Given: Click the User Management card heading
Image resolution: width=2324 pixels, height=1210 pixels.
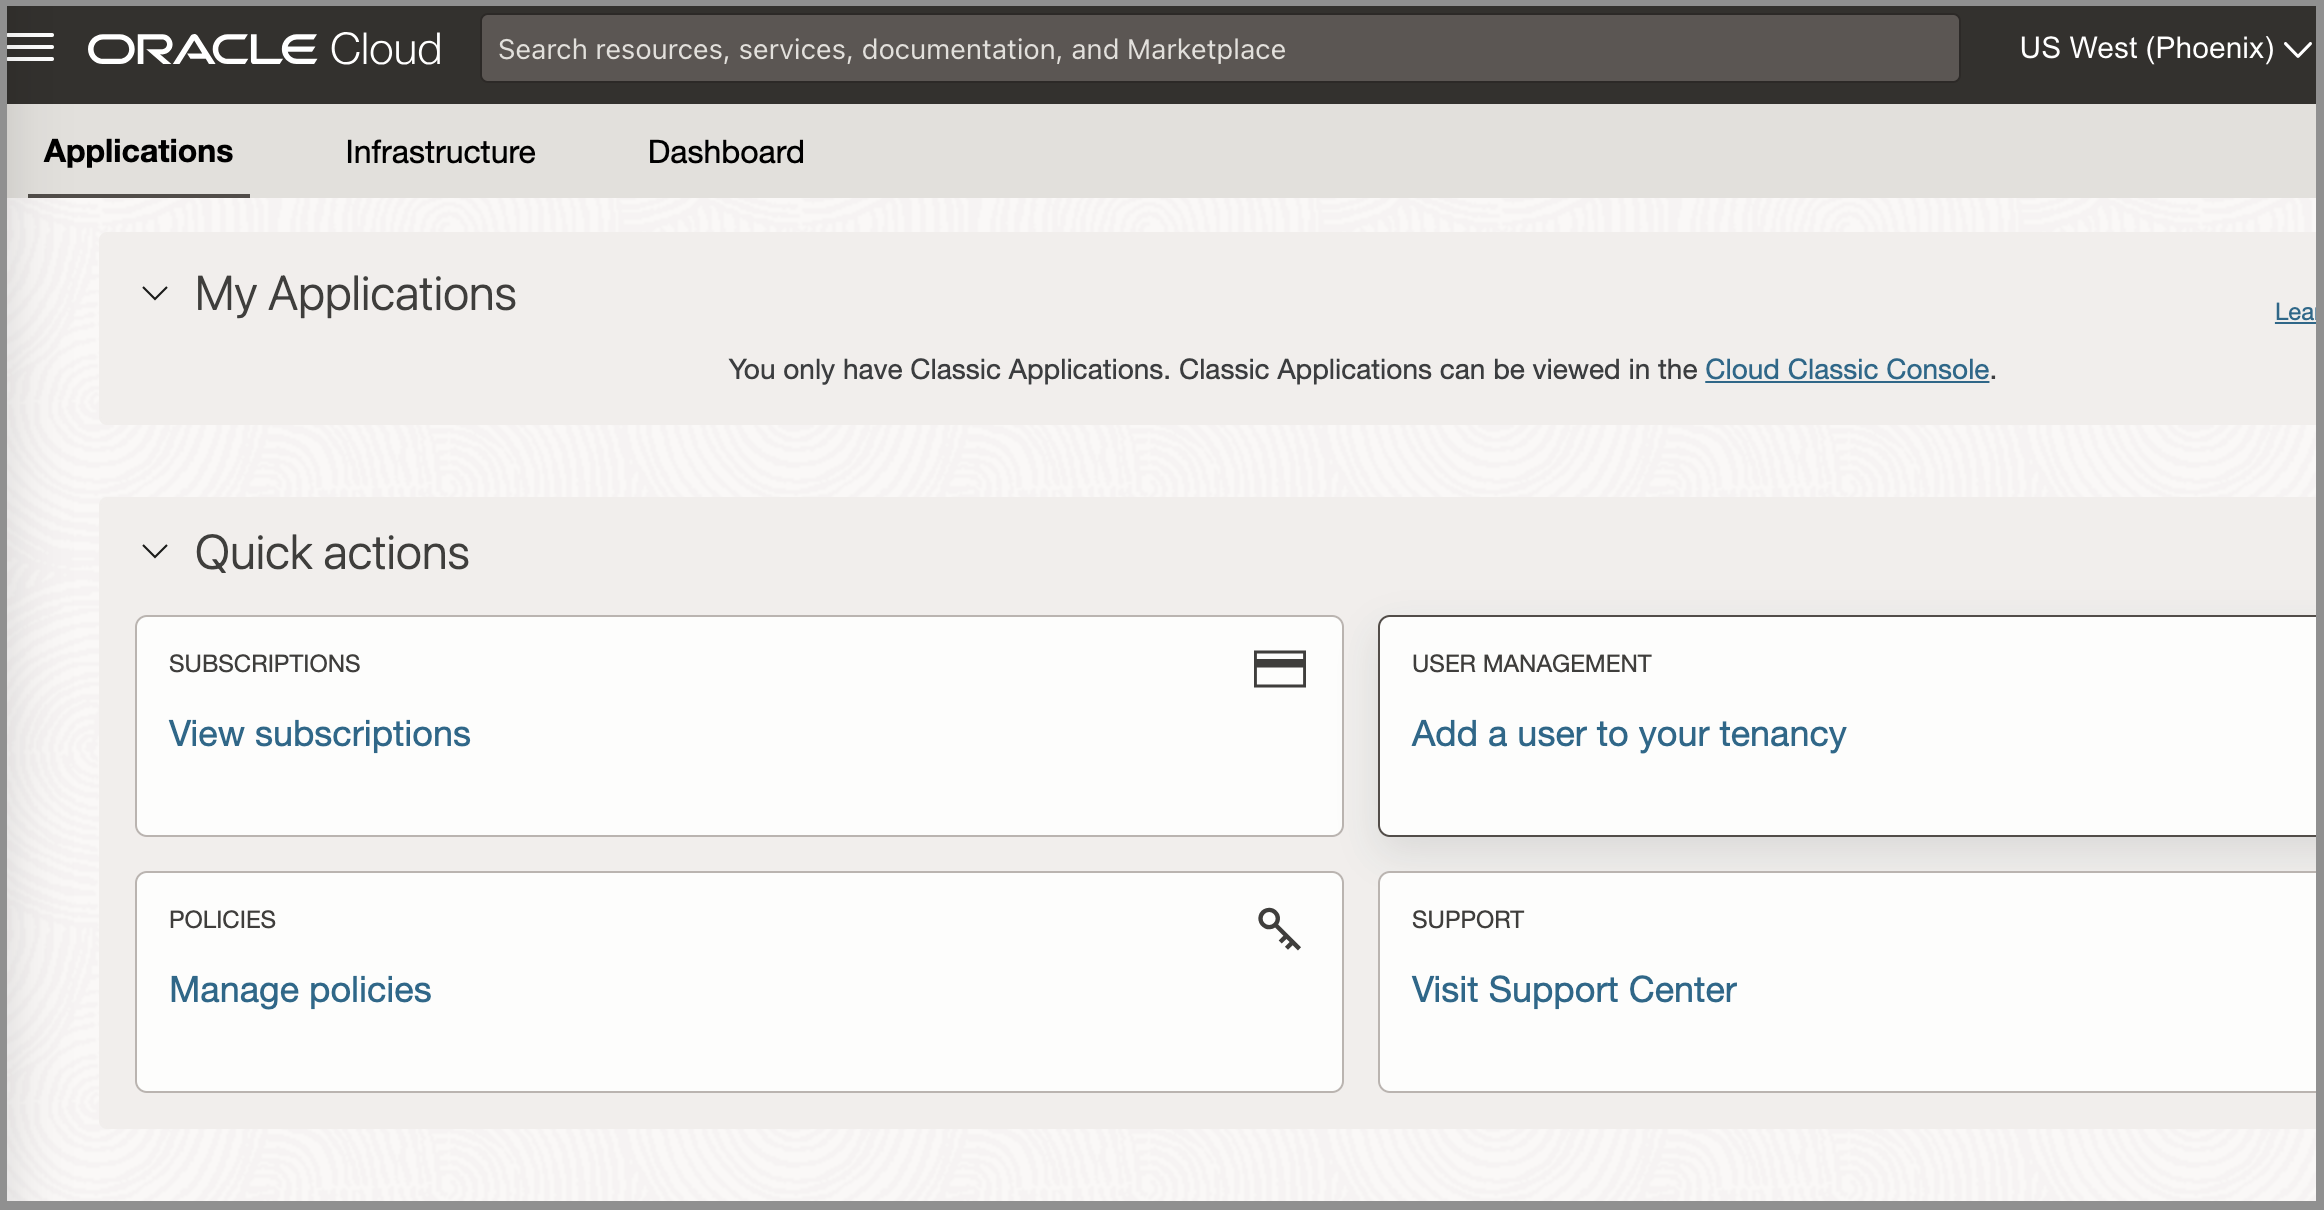Looking at the screenshot, I should pyautogui.click(x=1530, y=664).
